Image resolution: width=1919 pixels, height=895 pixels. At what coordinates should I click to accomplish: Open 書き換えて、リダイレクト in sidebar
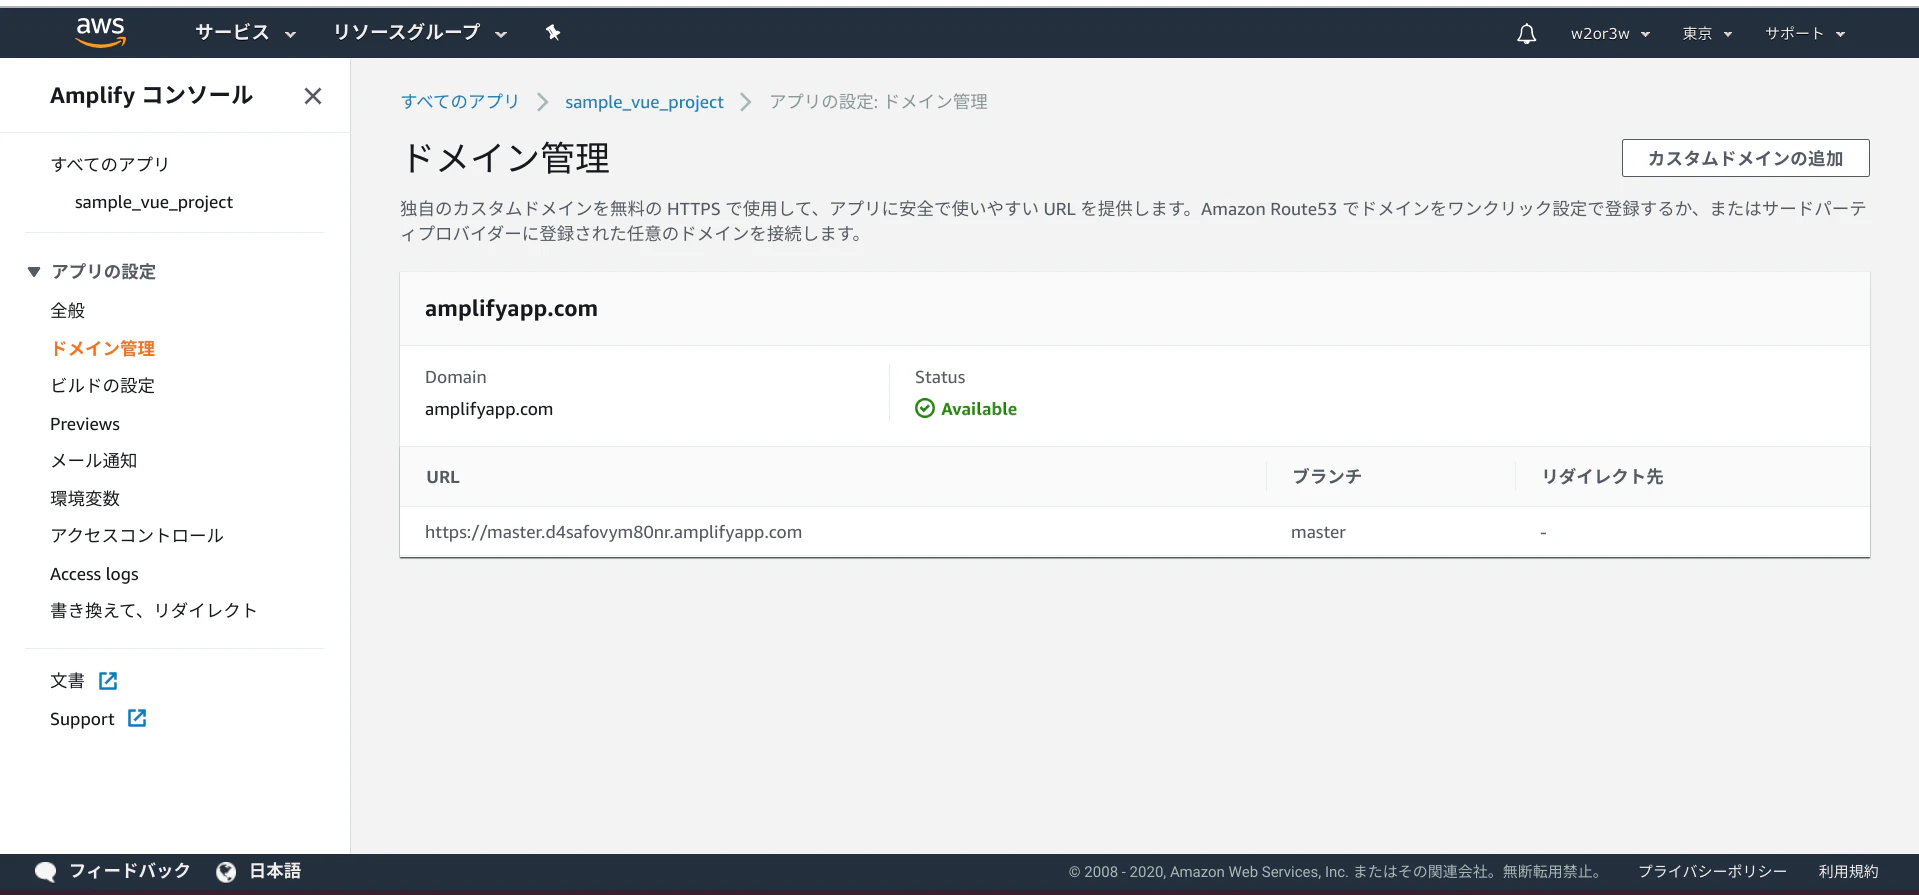click(x=154, y=611)
